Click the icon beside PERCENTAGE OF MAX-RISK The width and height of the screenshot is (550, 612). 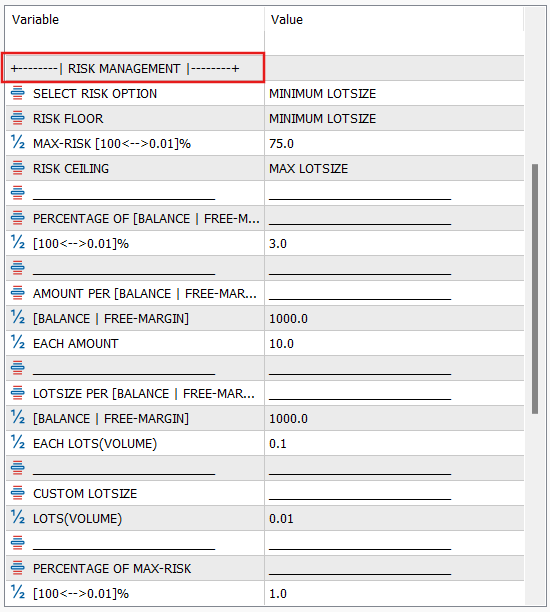pyautogui.click(x=18, y=568)
